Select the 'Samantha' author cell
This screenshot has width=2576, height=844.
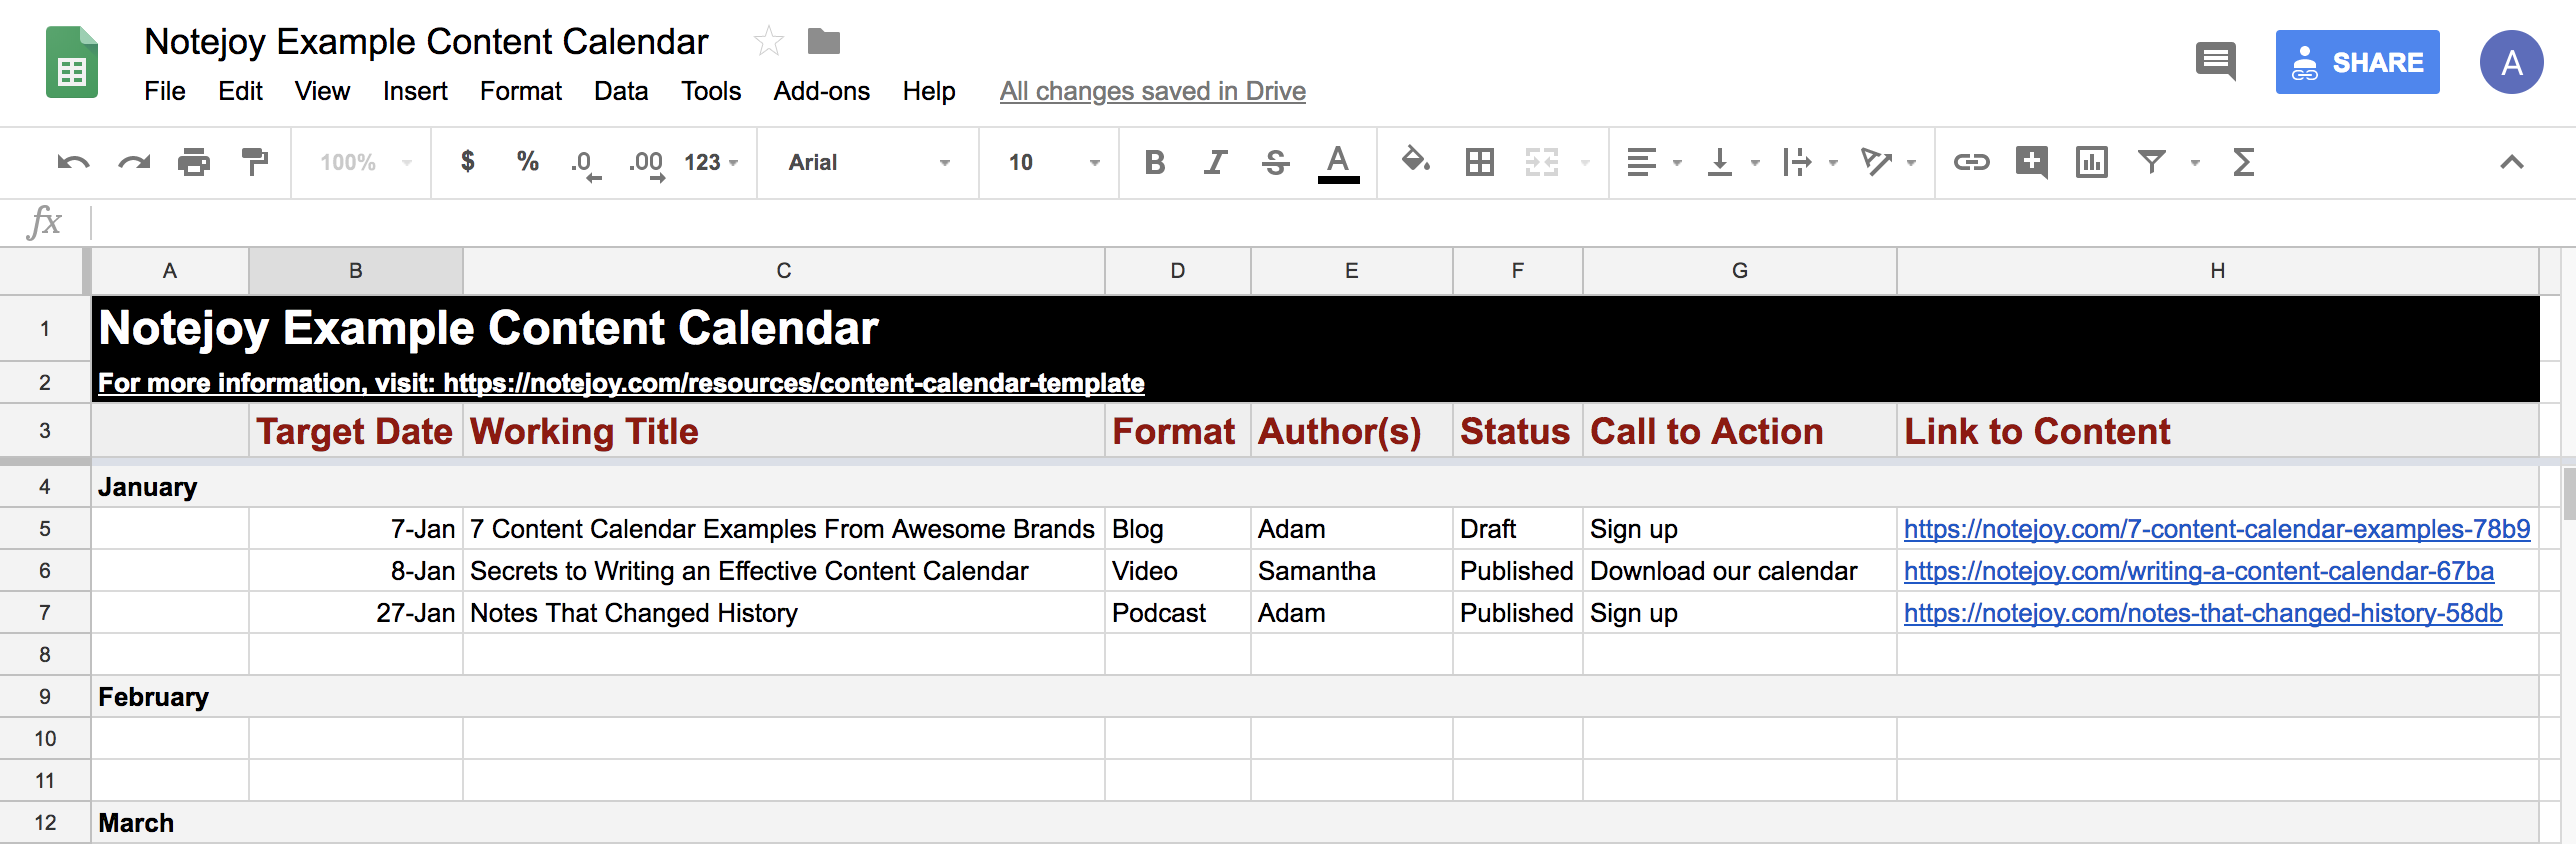[1351, 571]
